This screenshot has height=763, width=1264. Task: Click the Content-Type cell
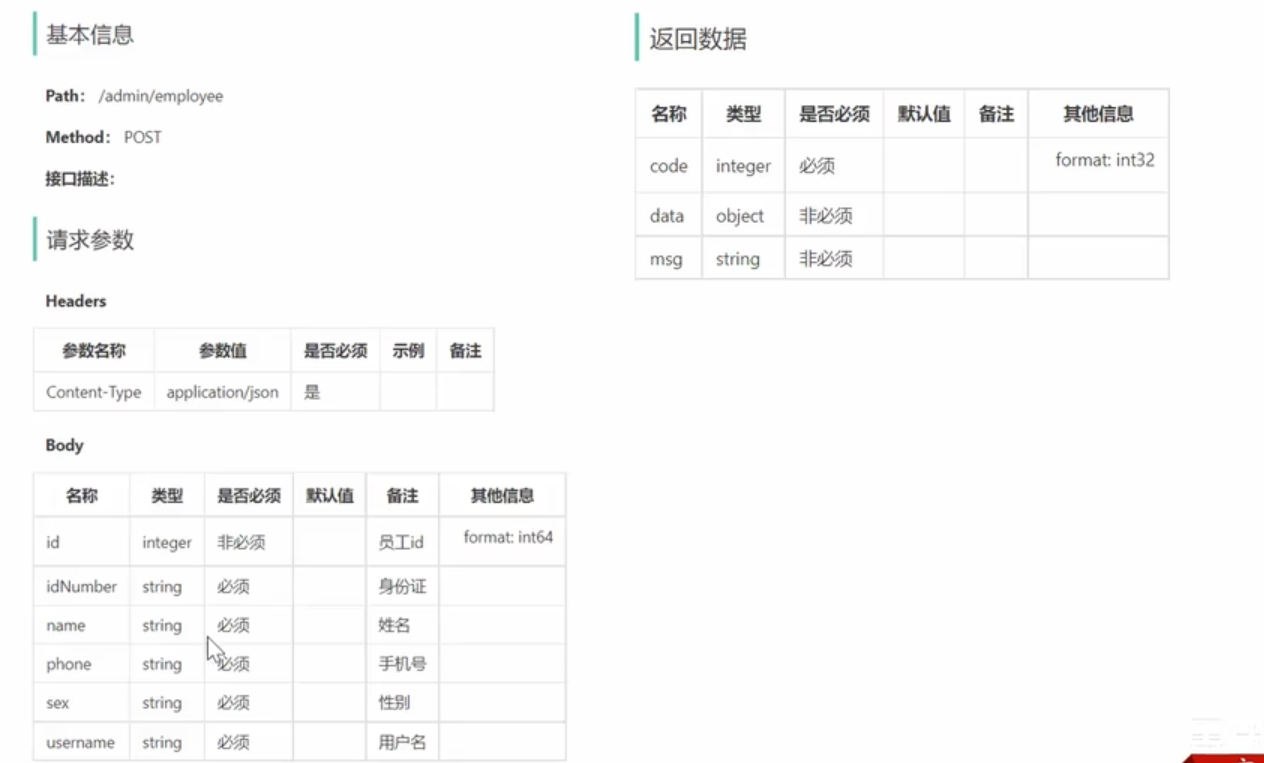click(94, 392)
